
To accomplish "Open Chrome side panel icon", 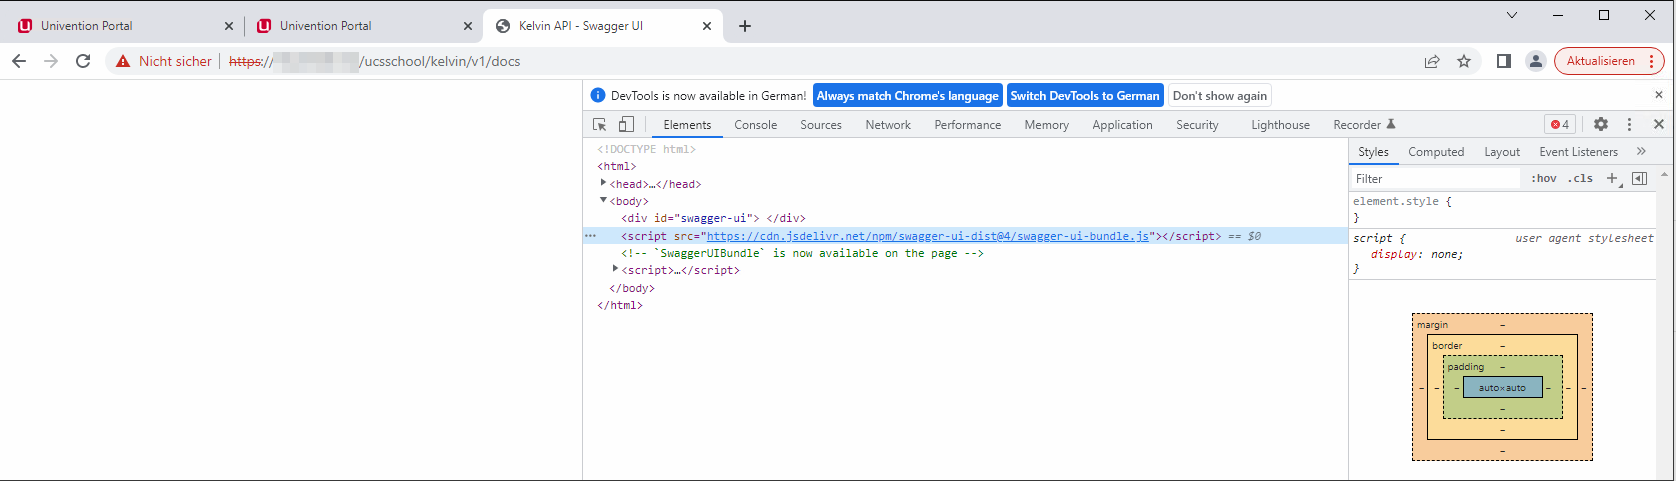I will coord(1503,61).
